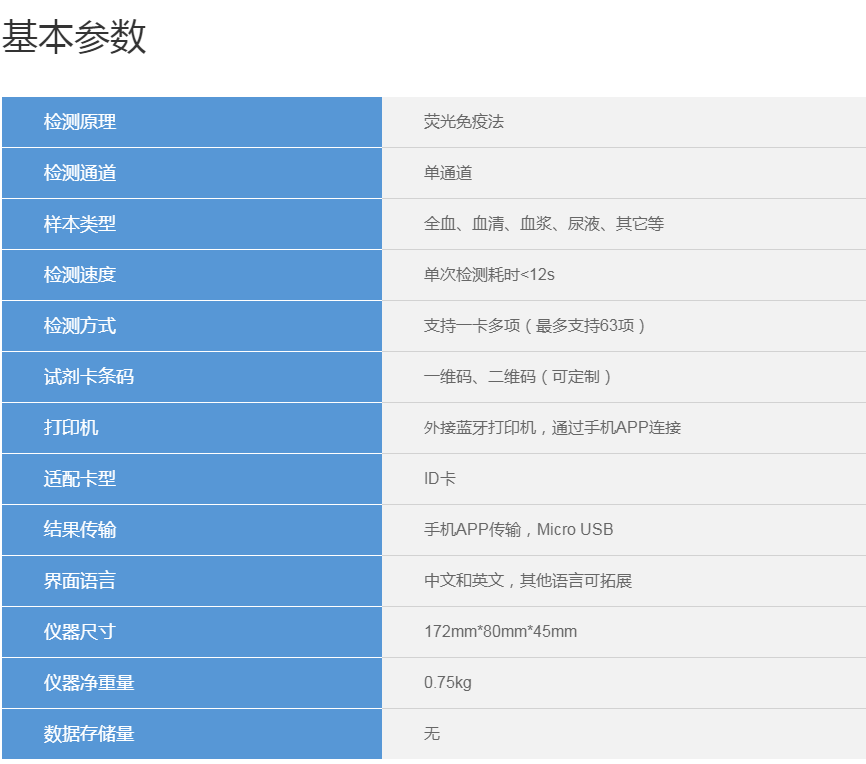Click the 界面语言 label

[80, 581]
